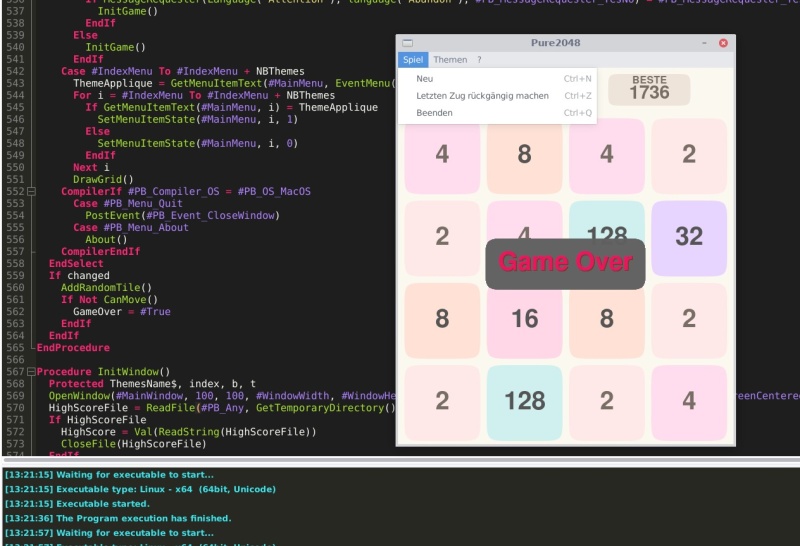Click 'If Not CanMove()' on line 561
This screenshot has height=546, width=800.
tap(109, 300)
